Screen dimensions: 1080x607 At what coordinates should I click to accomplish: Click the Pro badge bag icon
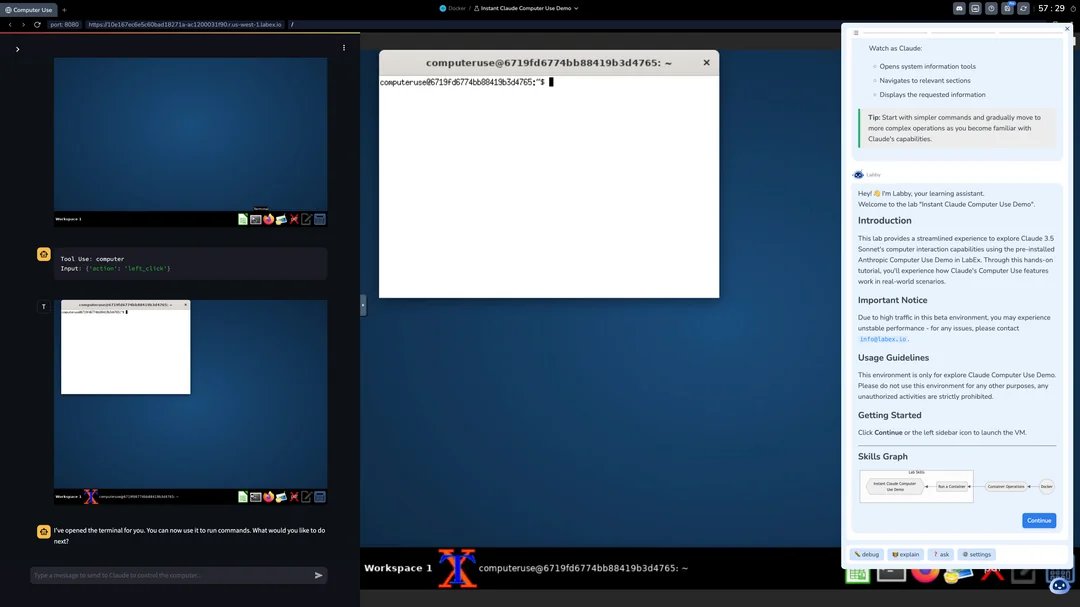click(x=1007, y=8)
